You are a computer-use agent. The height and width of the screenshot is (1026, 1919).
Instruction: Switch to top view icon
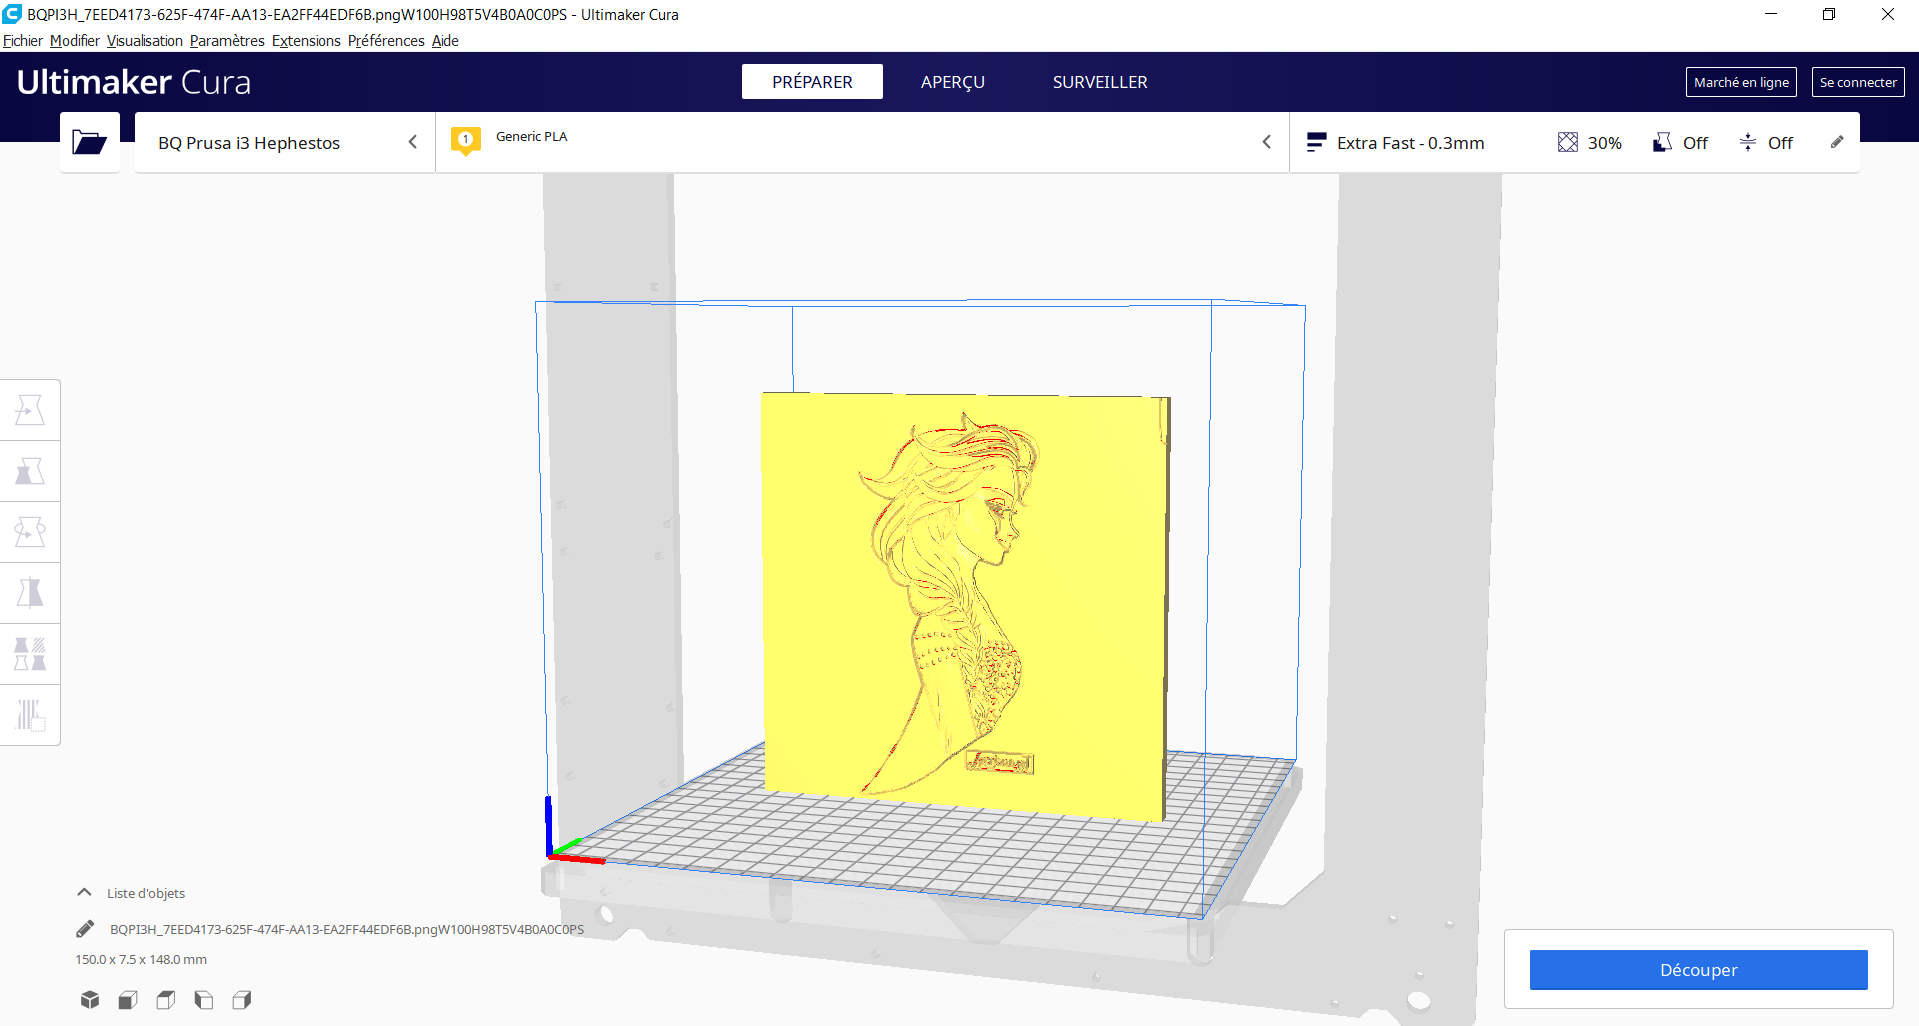[x=166, y=999]
